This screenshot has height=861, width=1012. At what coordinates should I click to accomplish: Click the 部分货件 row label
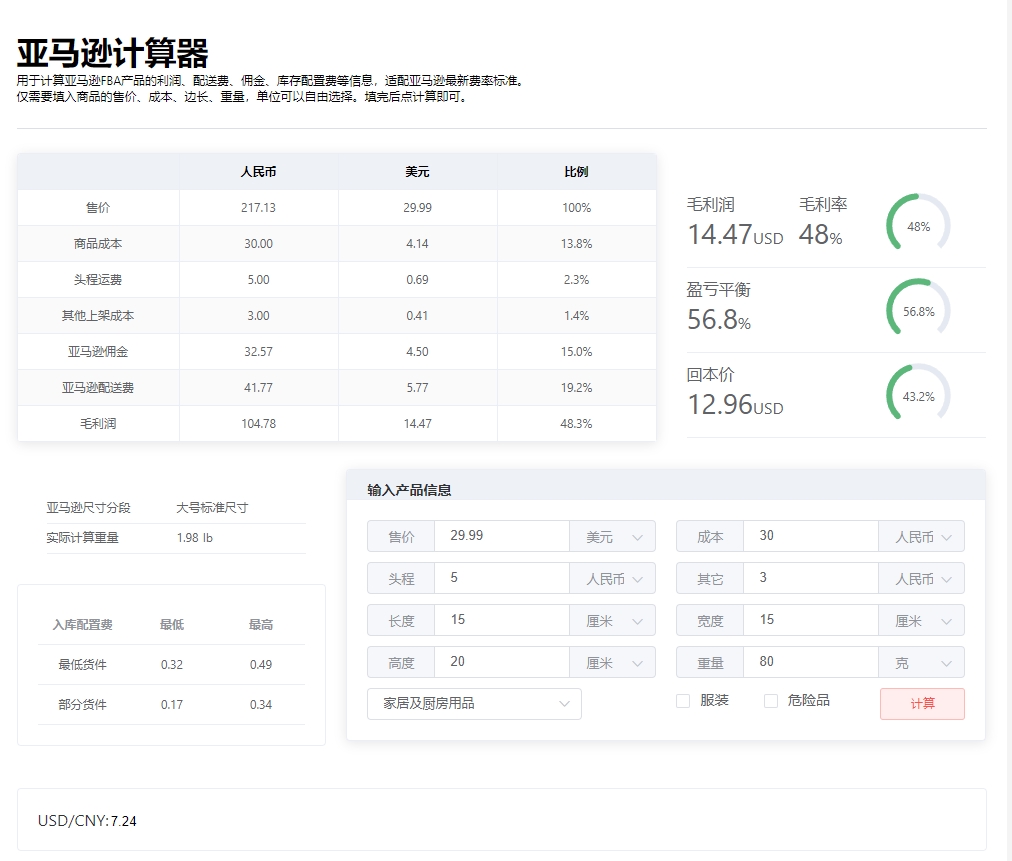[x=83, y=705]
